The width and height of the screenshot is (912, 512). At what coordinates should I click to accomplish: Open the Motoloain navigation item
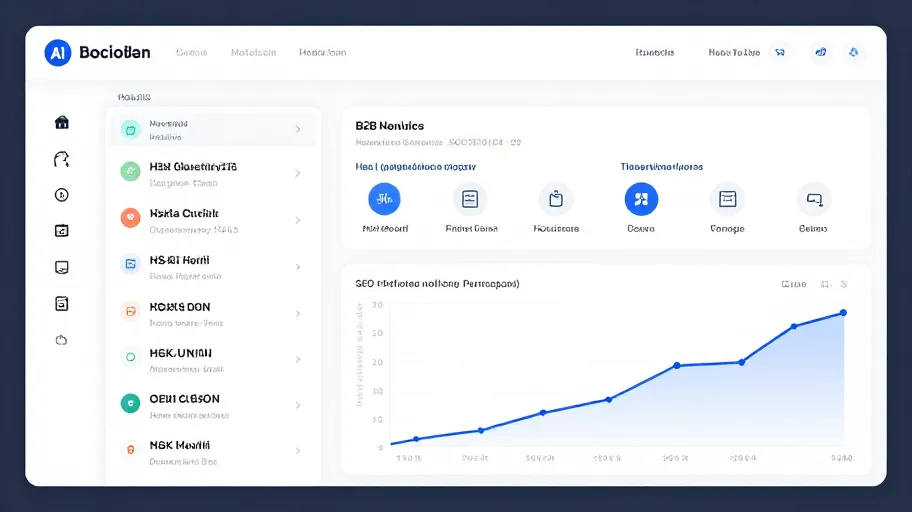pos(253,52)
